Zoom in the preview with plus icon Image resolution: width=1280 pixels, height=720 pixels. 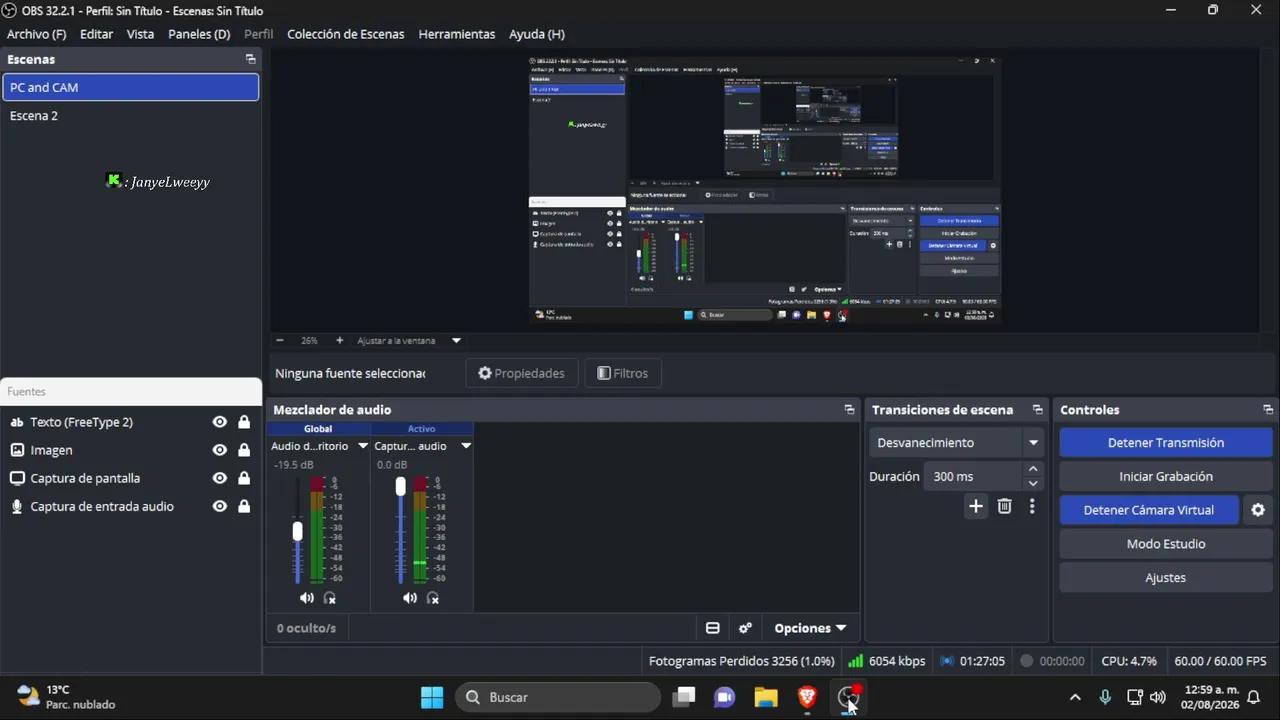339,340
